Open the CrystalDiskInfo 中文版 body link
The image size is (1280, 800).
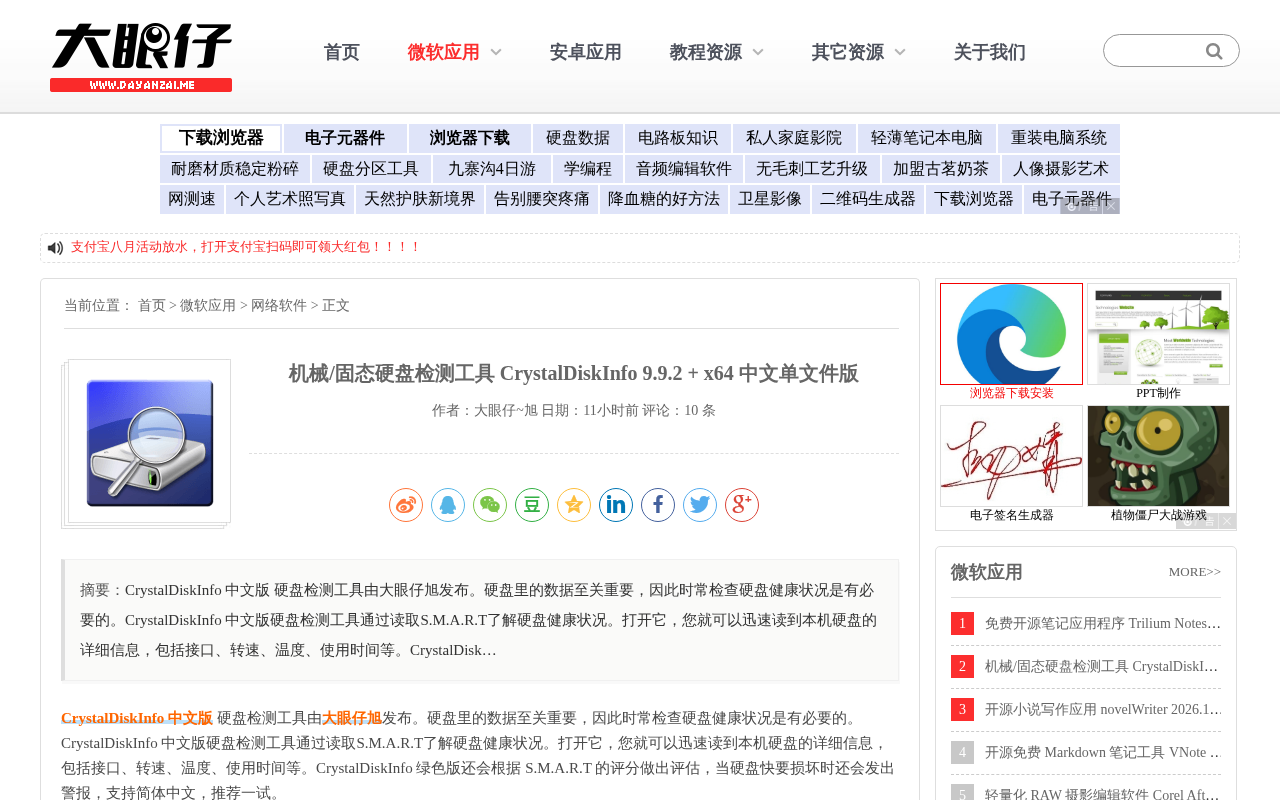point(137,718)
